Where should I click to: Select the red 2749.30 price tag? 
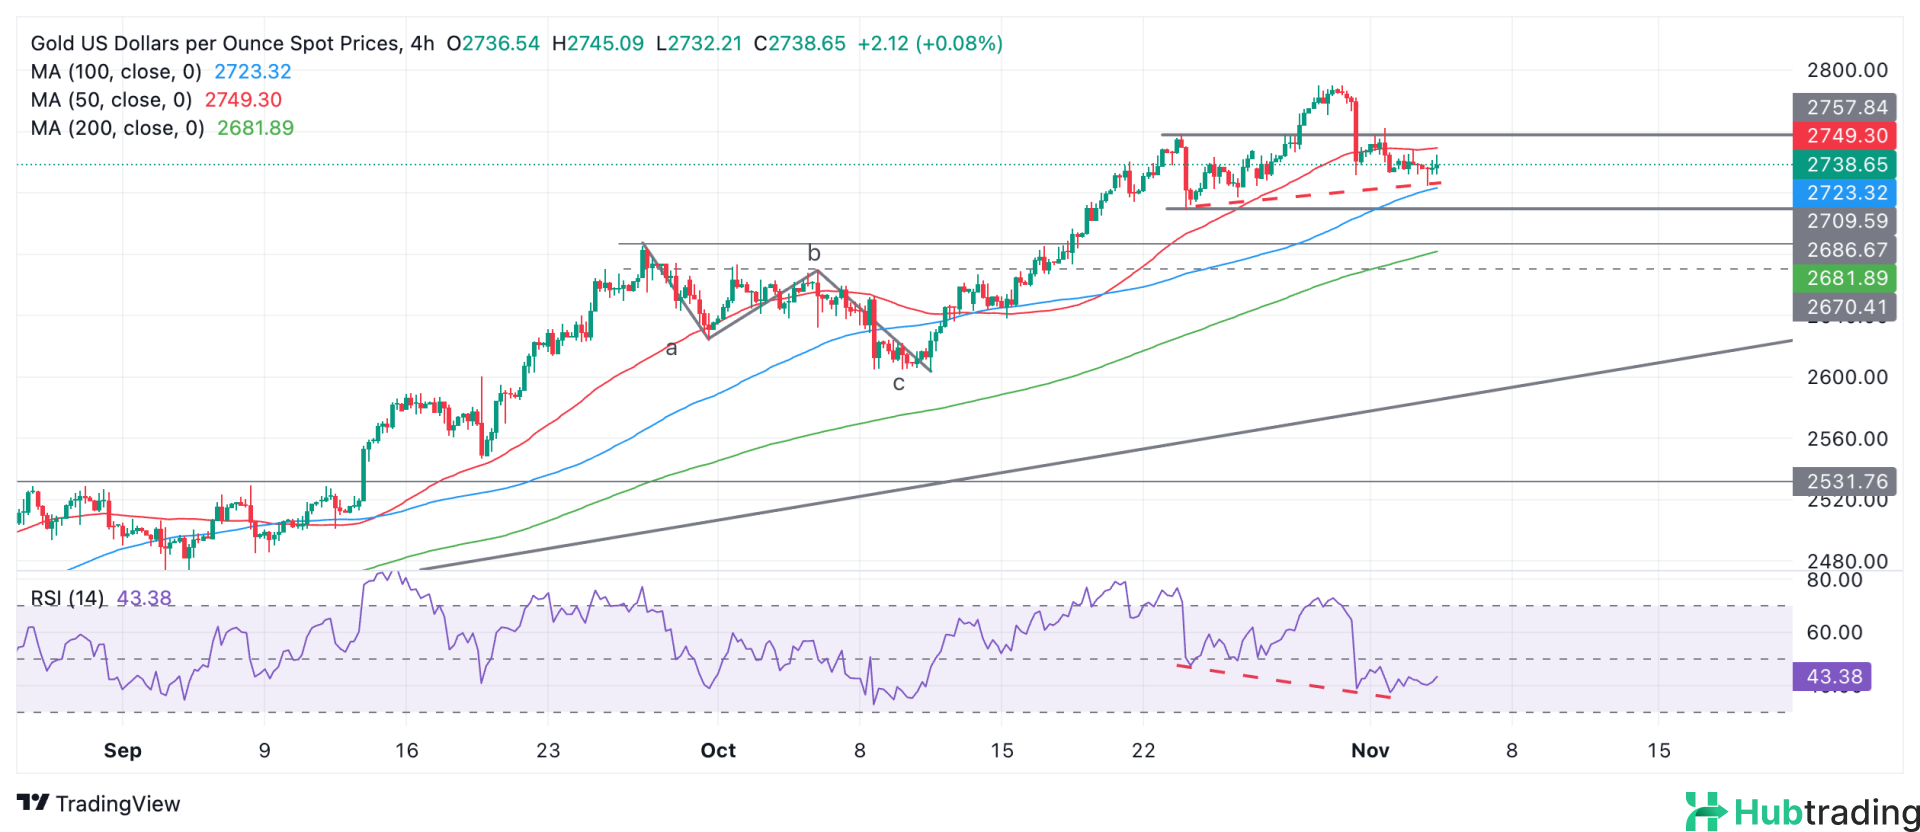click(x=1845, y=136)
